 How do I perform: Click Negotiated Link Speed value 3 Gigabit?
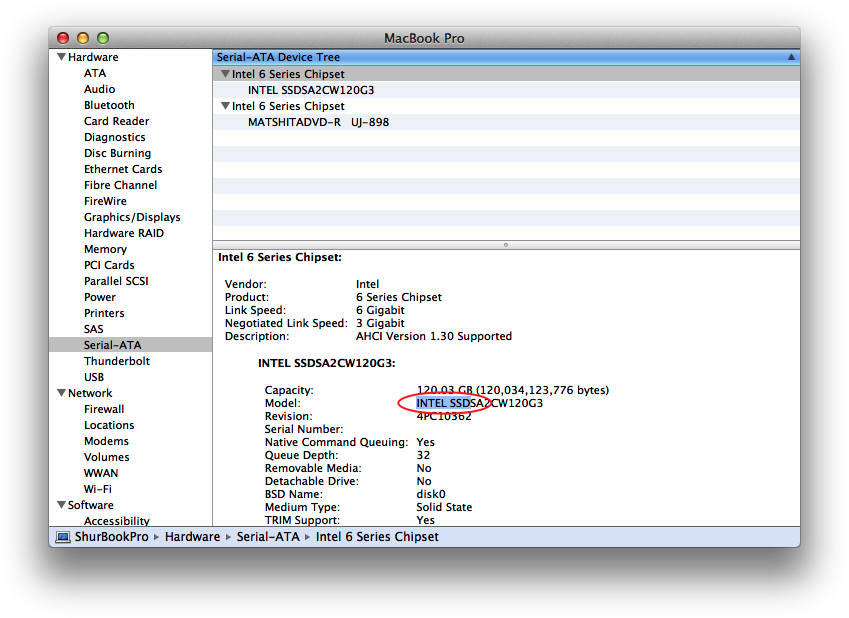[380, 323]
